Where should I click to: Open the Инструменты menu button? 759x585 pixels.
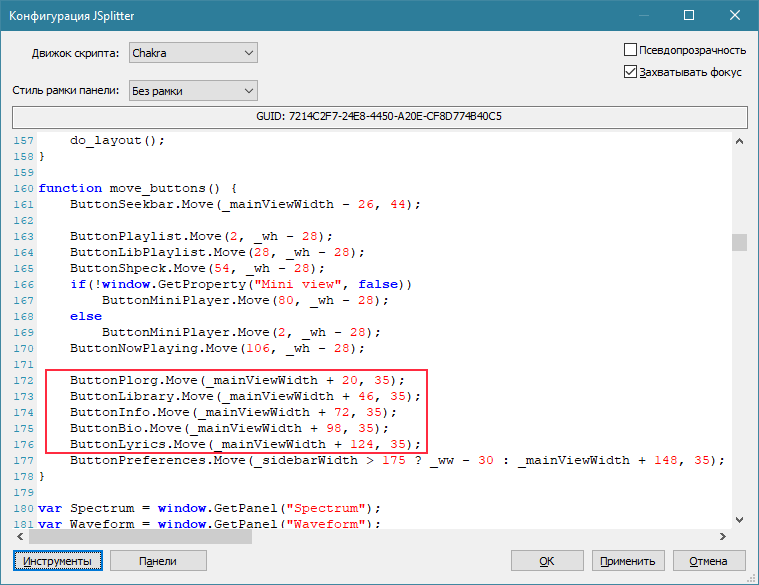tap(58, 561)
